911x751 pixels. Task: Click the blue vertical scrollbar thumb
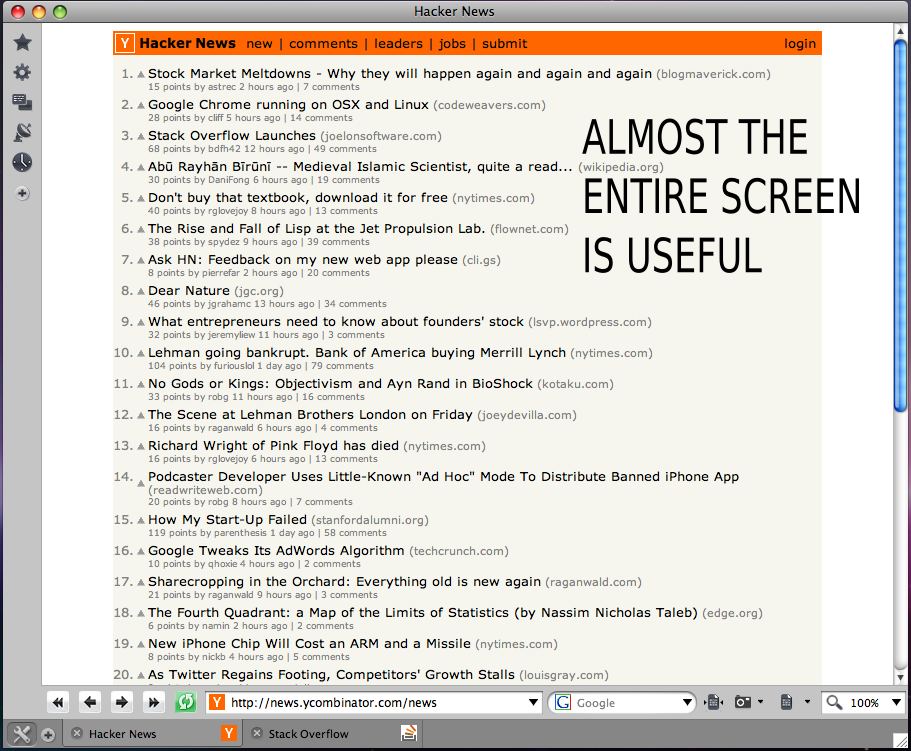click(x=901, y=225)
